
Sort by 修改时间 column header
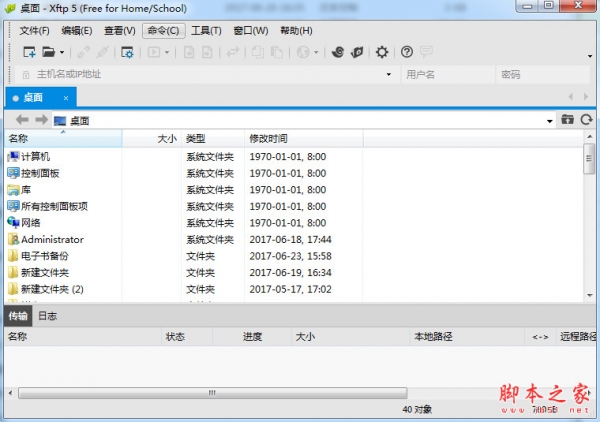pos(304,138)
